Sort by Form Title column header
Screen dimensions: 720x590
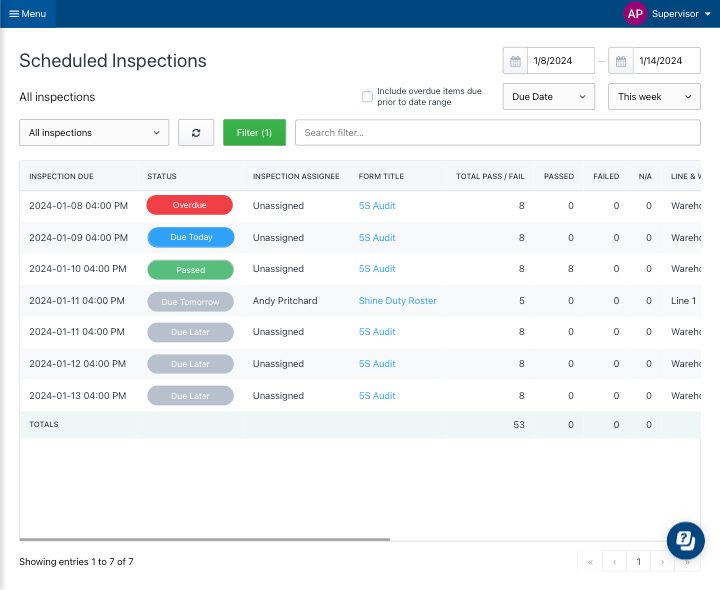(381, 176)
